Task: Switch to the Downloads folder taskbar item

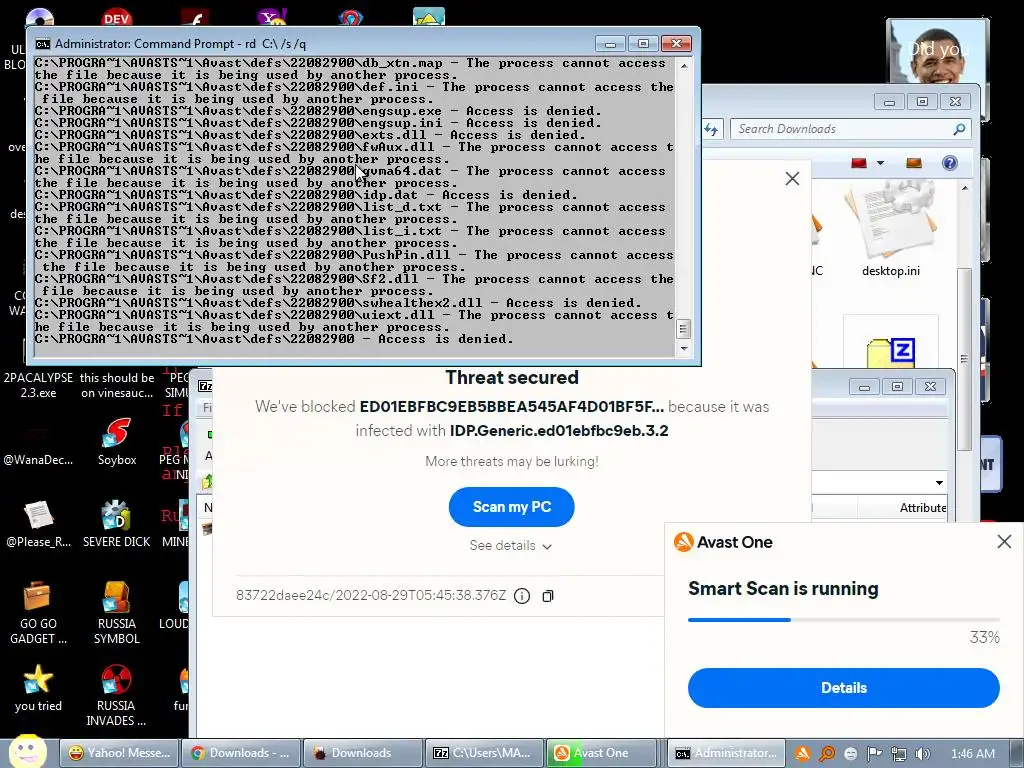Action: point(363,753)
